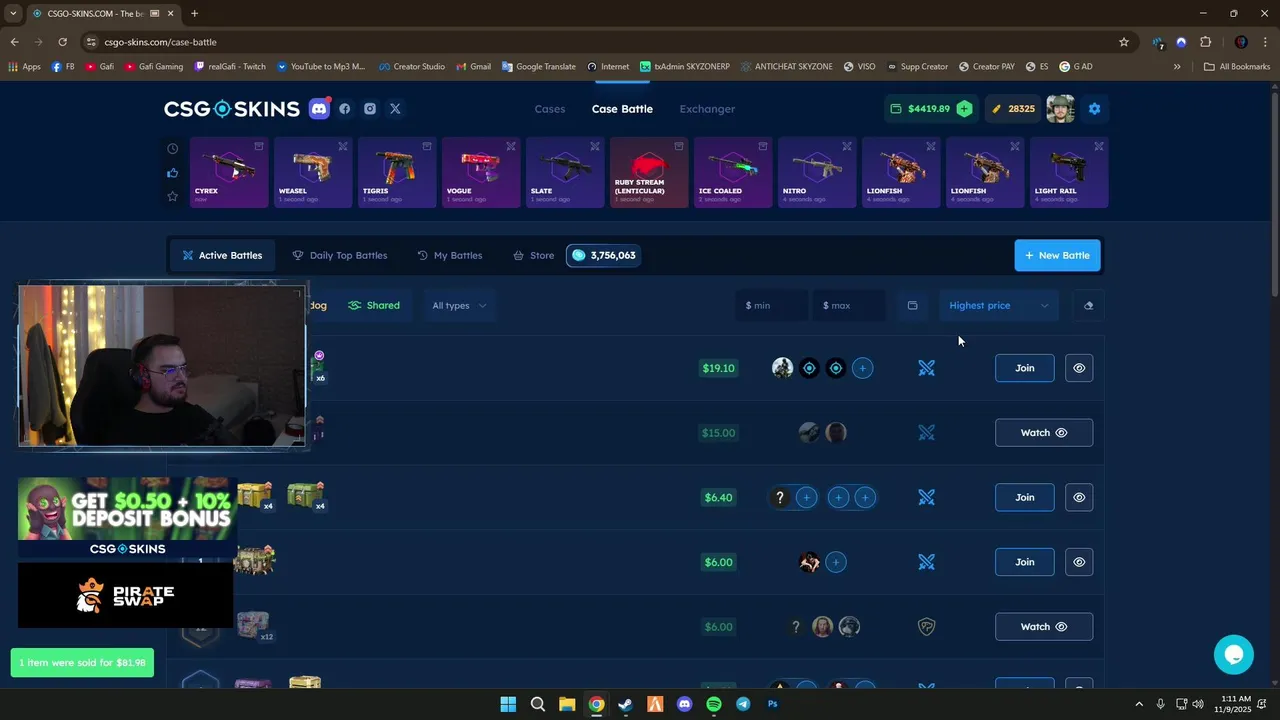1280x720 pixels.
Task: Go to the Cases tab
Action: pyautogui.click(x=550, y=109)
